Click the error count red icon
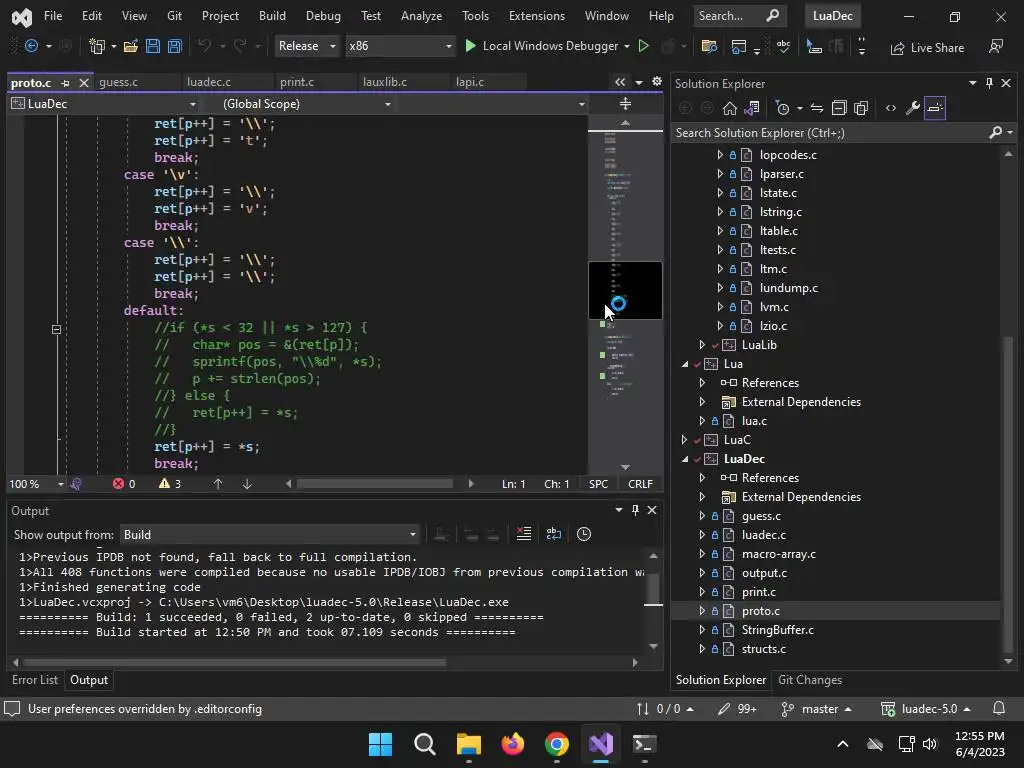 coord(118,484)
